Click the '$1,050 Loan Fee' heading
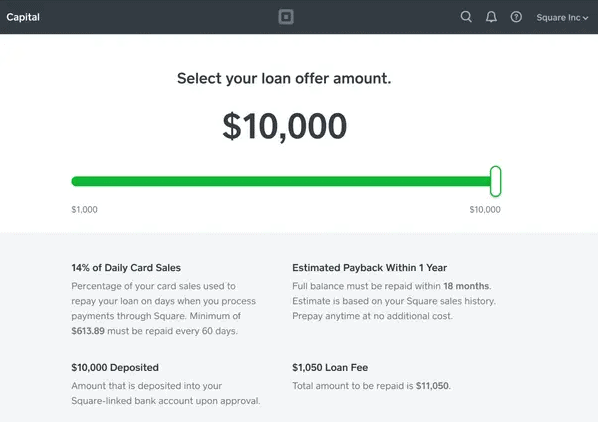This screenshot has height=422, width=598. pyautogui.click(x=330, y=367)
